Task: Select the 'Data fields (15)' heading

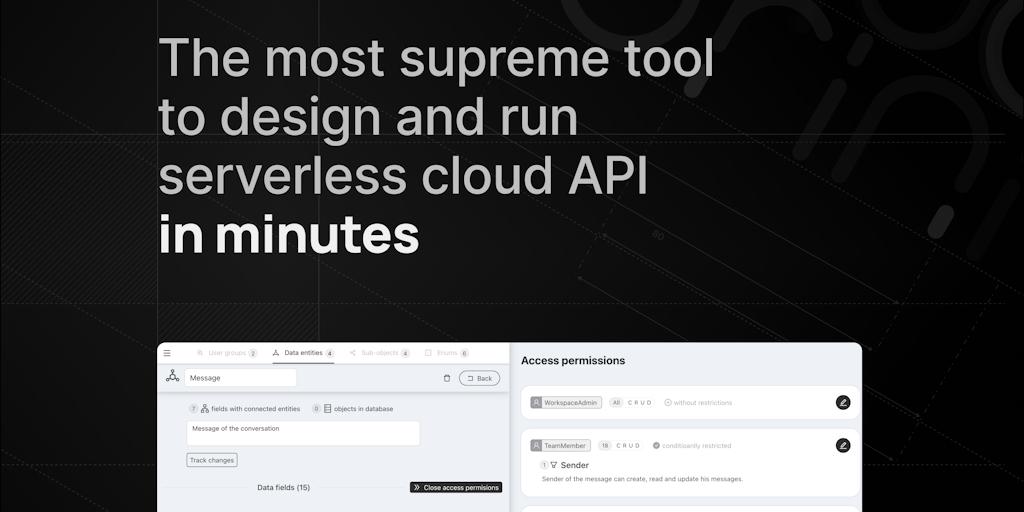Action: [283, 487]
